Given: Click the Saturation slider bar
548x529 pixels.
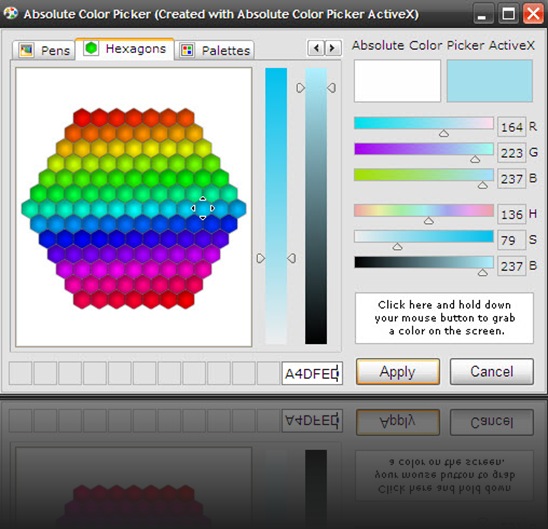Looking at the screenshot, I should 424,236.
